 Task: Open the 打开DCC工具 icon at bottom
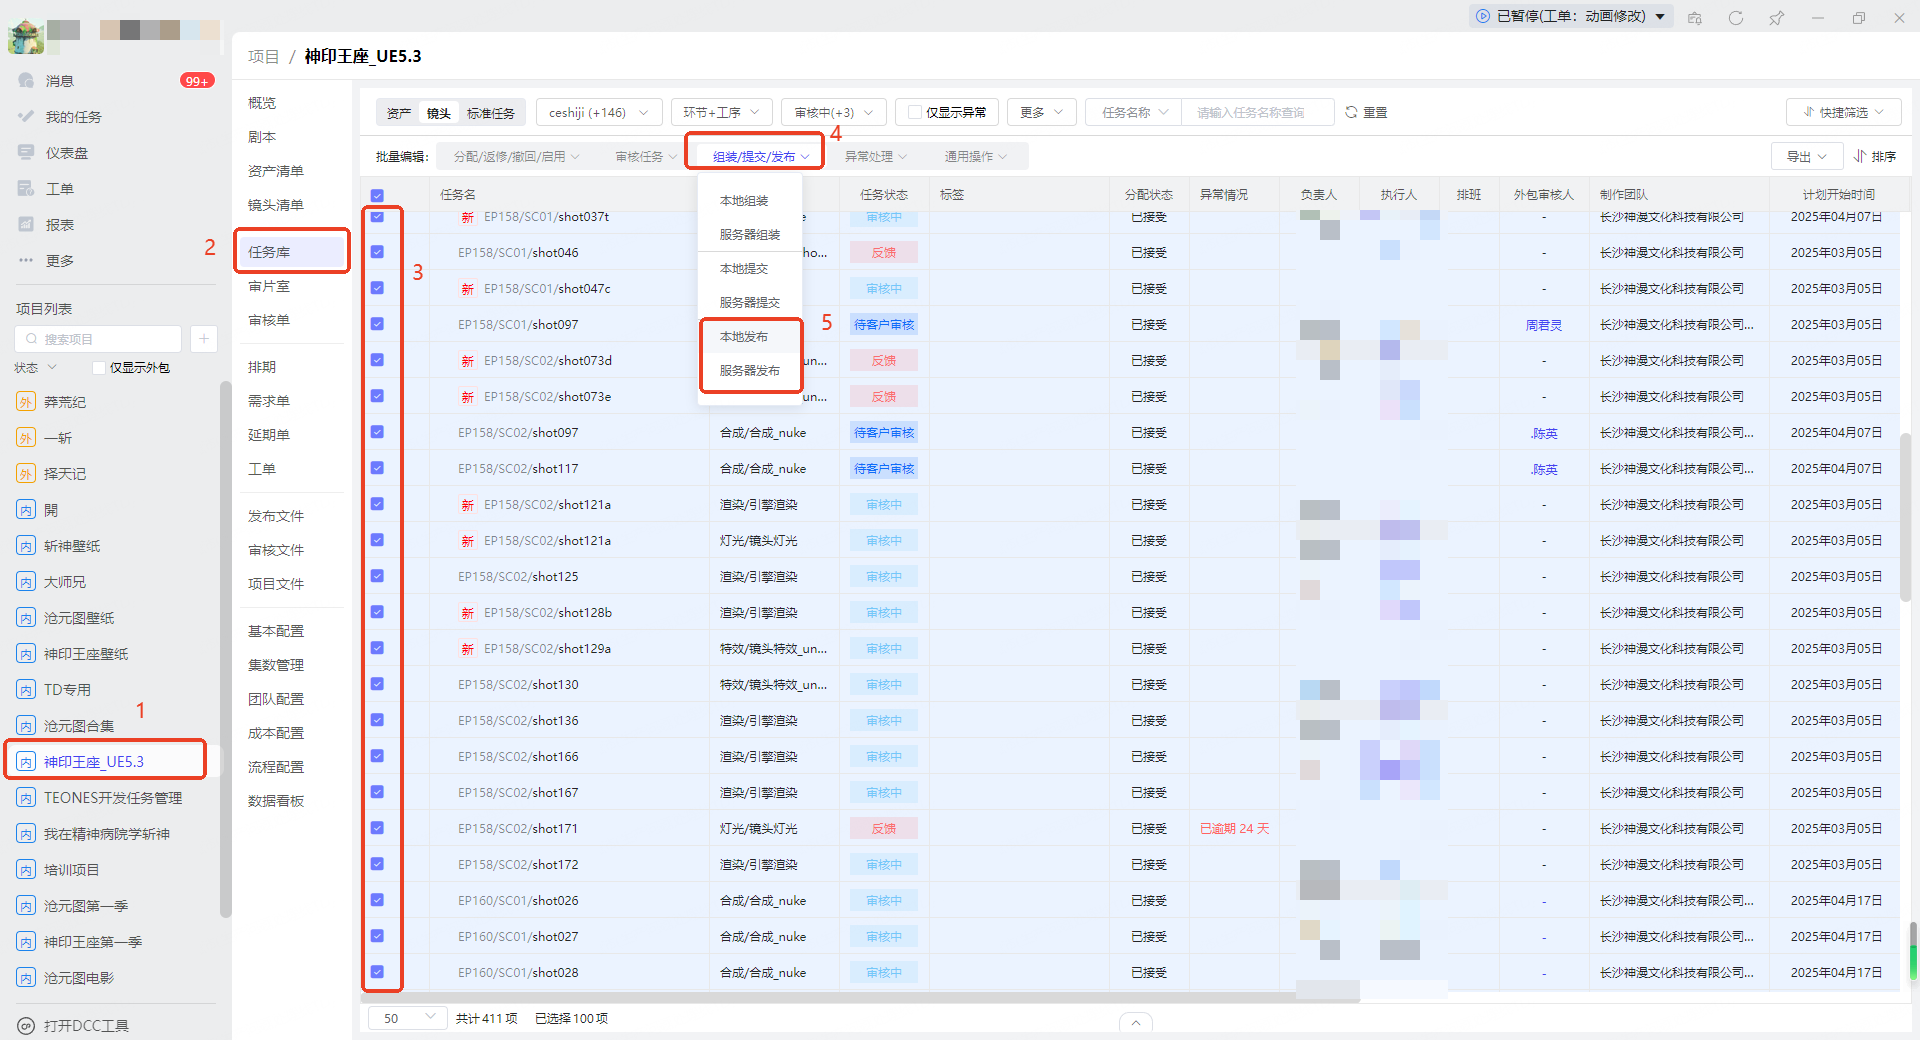(27, 1026)
